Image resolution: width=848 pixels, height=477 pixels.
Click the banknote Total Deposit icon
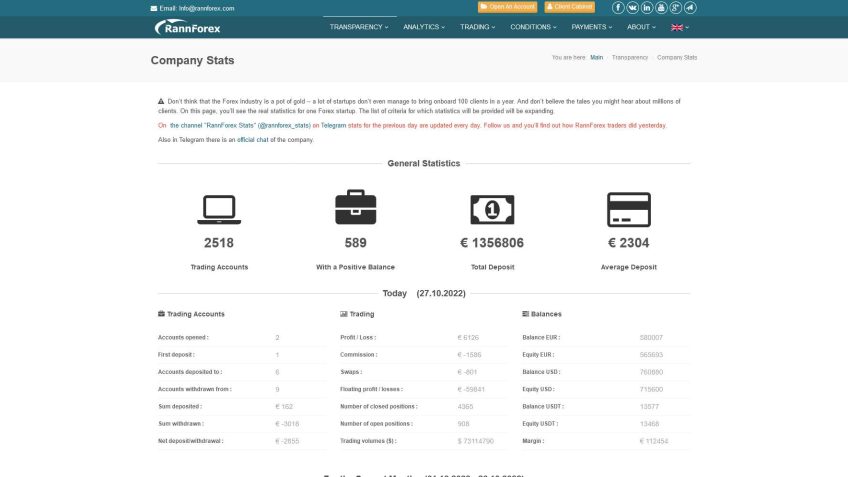click(x=492, y=209)
